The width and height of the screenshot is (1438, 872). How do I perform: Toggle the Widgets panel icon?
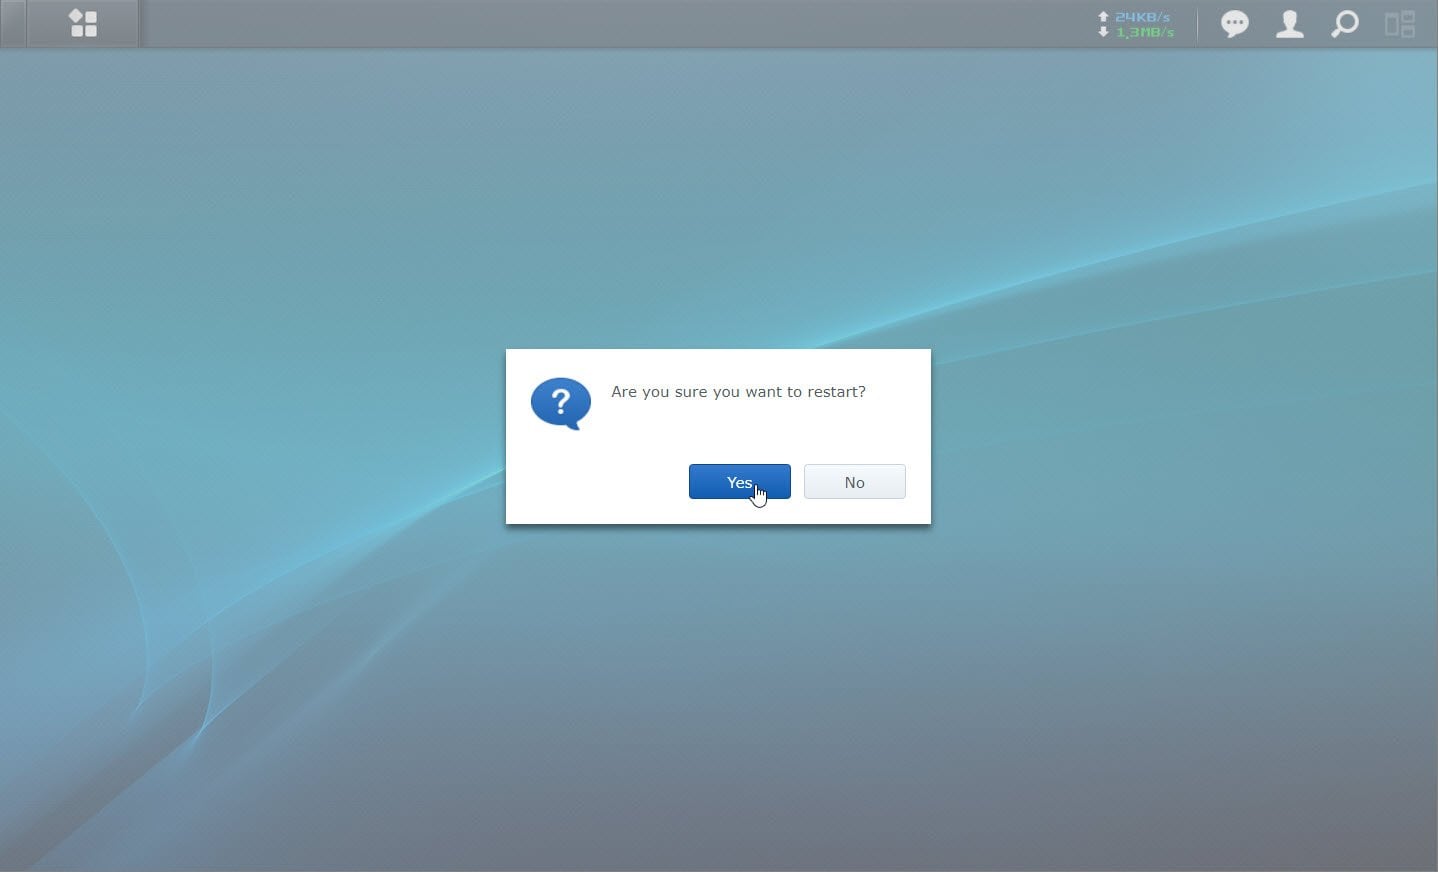pos(1399,24)
